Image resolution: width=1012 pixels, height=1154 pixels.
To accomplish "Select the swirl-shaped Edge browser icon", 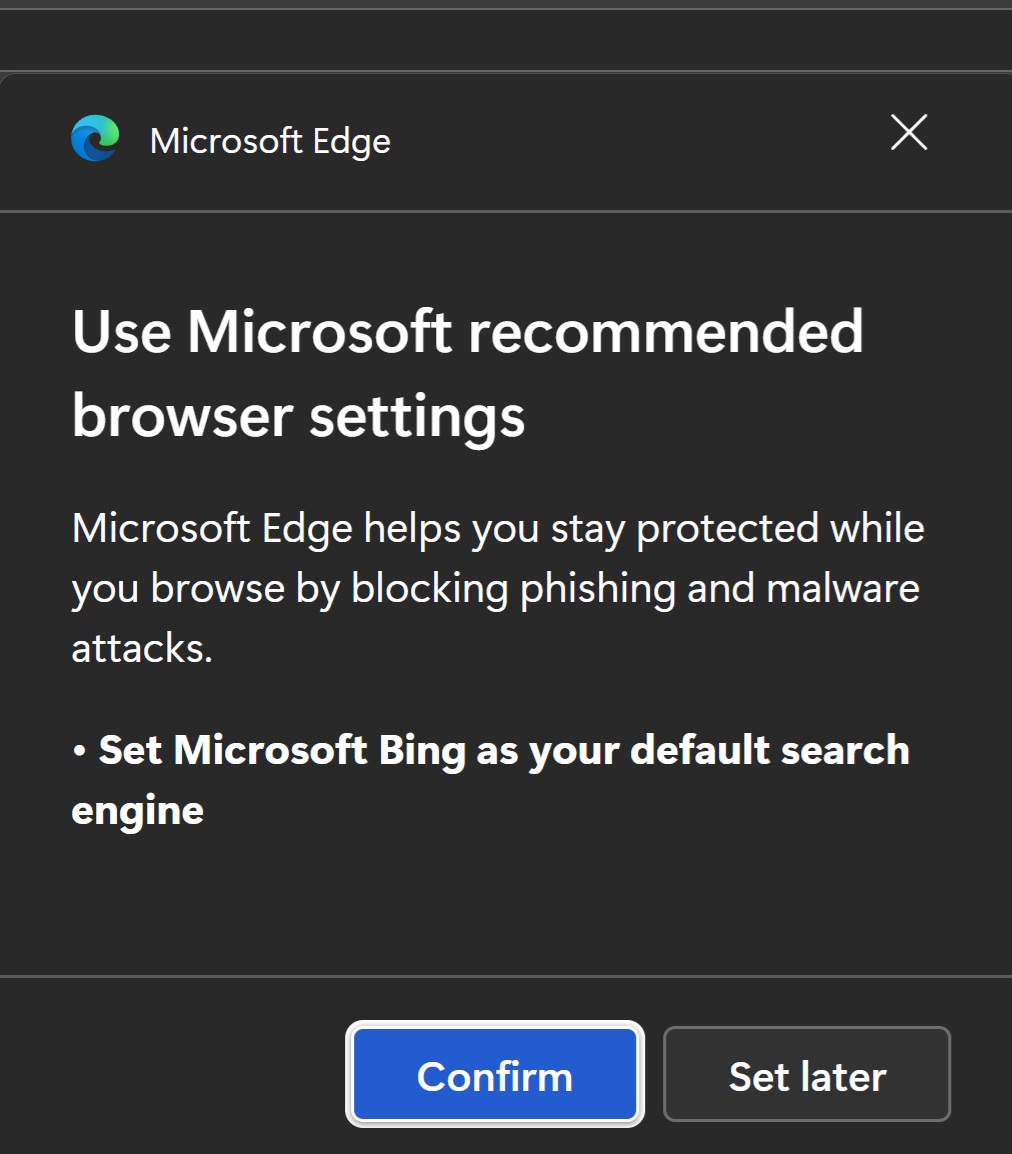I will click(x=95, y=140).
